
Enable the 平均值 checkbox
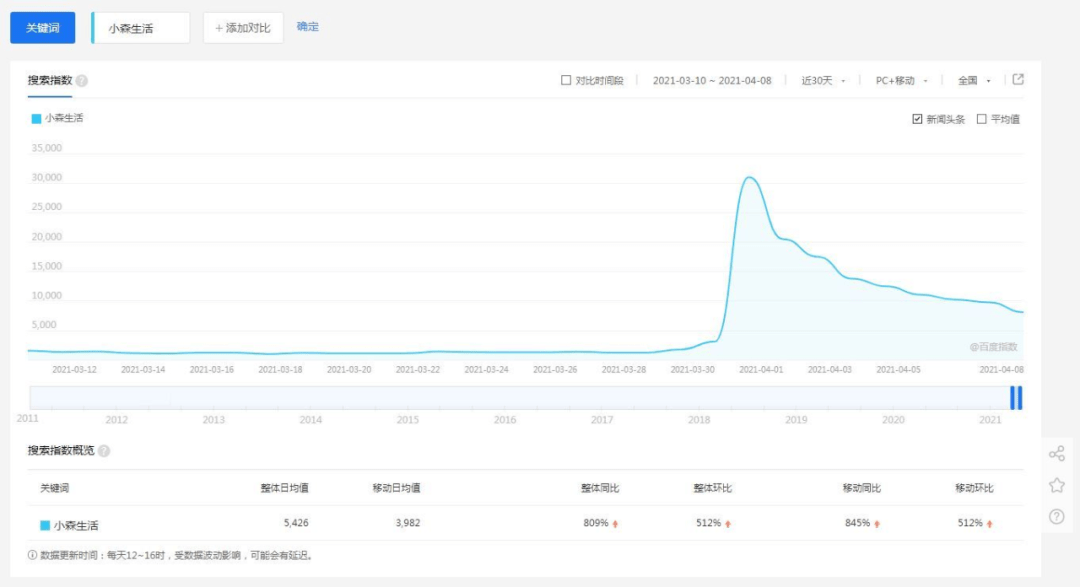981,119
